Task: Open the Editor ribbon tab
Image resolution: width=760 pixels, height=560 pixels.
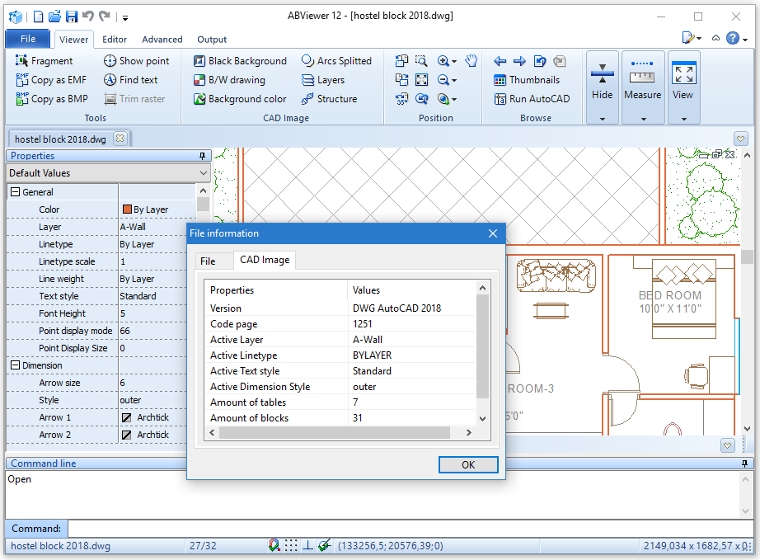Action: coord(114,39)
